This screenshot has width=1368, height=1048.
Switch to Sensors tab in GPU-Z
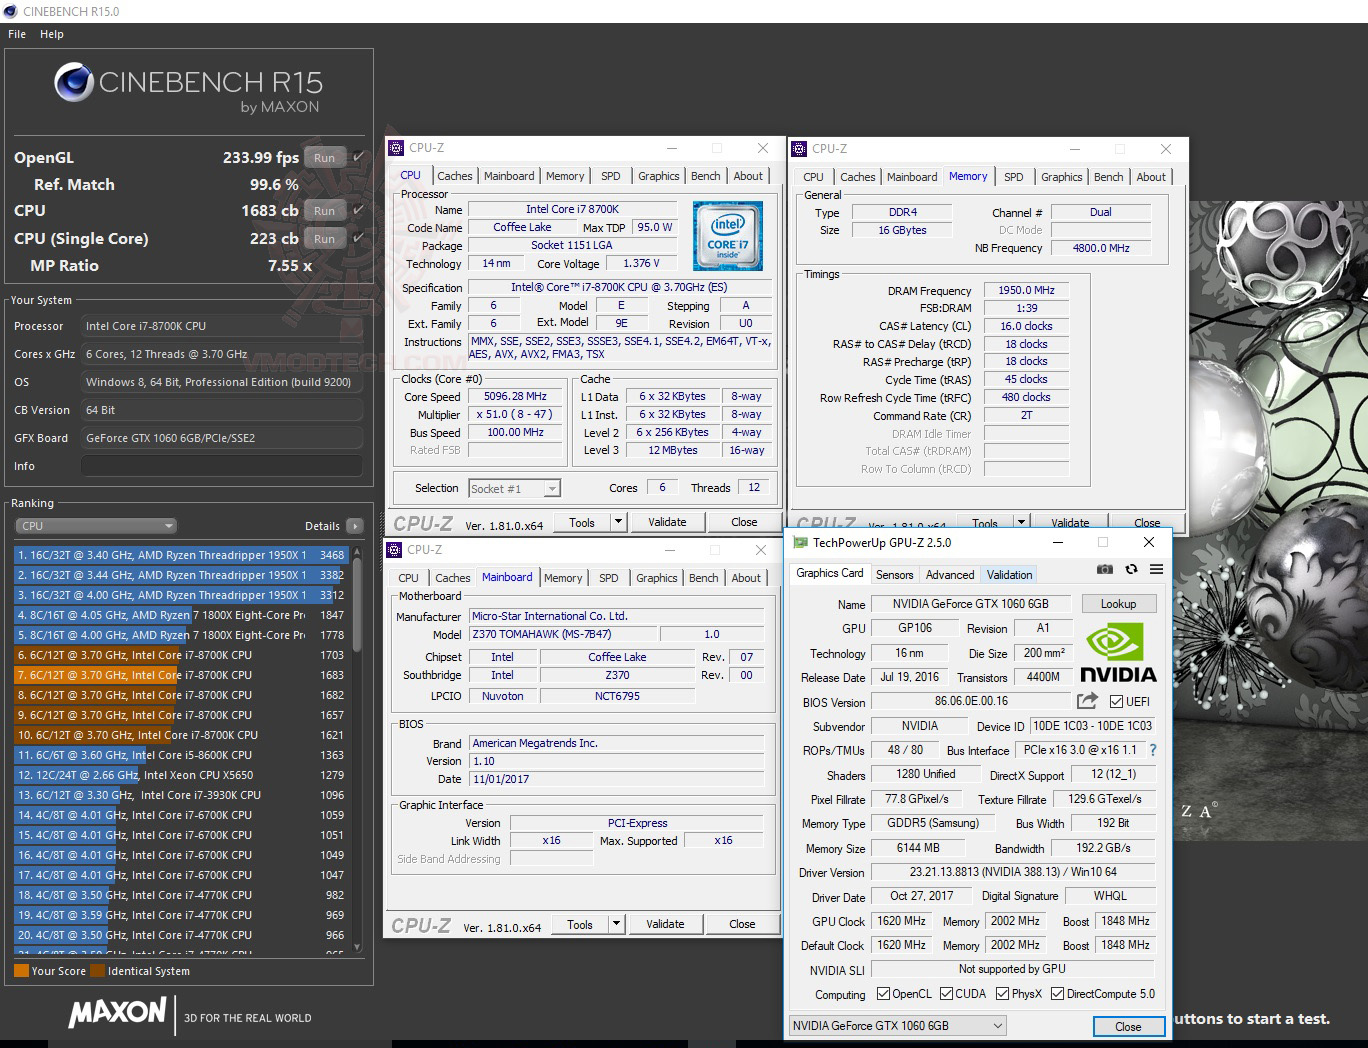(894, 575)
